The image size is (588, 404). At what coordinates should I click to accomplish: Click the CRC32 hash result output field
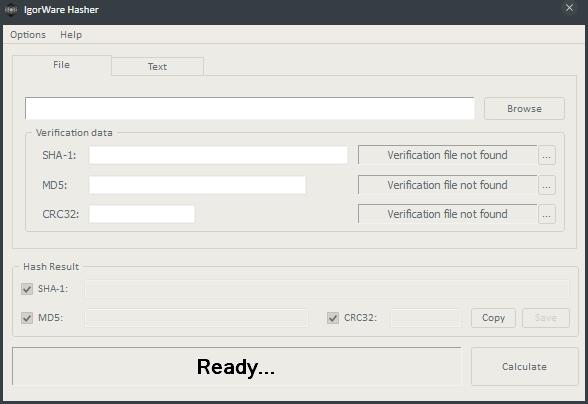coord(426,318)
